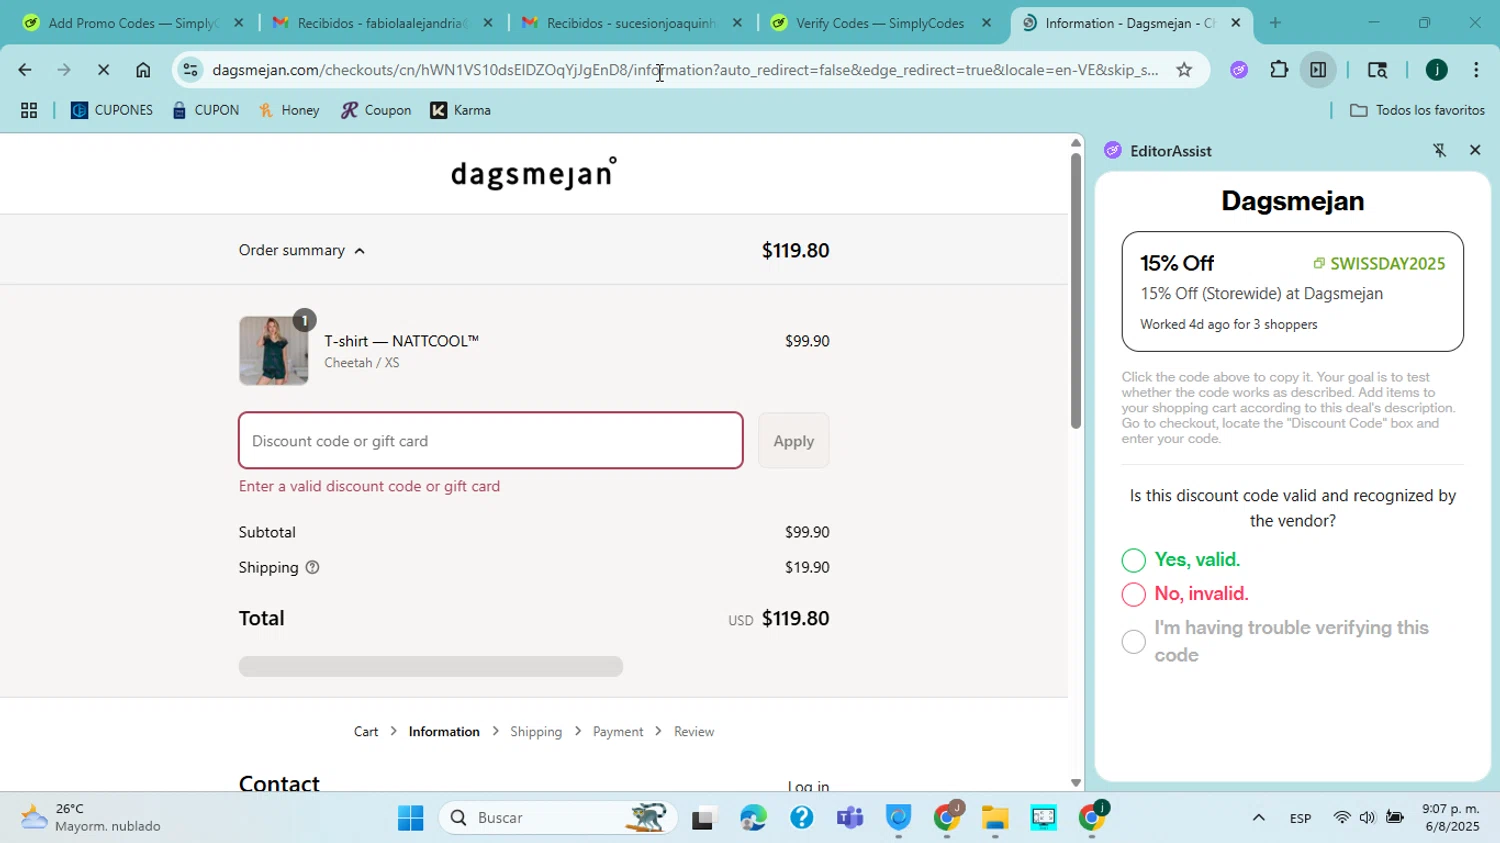Switch the ESP input language indicator

click(1300, 818)
